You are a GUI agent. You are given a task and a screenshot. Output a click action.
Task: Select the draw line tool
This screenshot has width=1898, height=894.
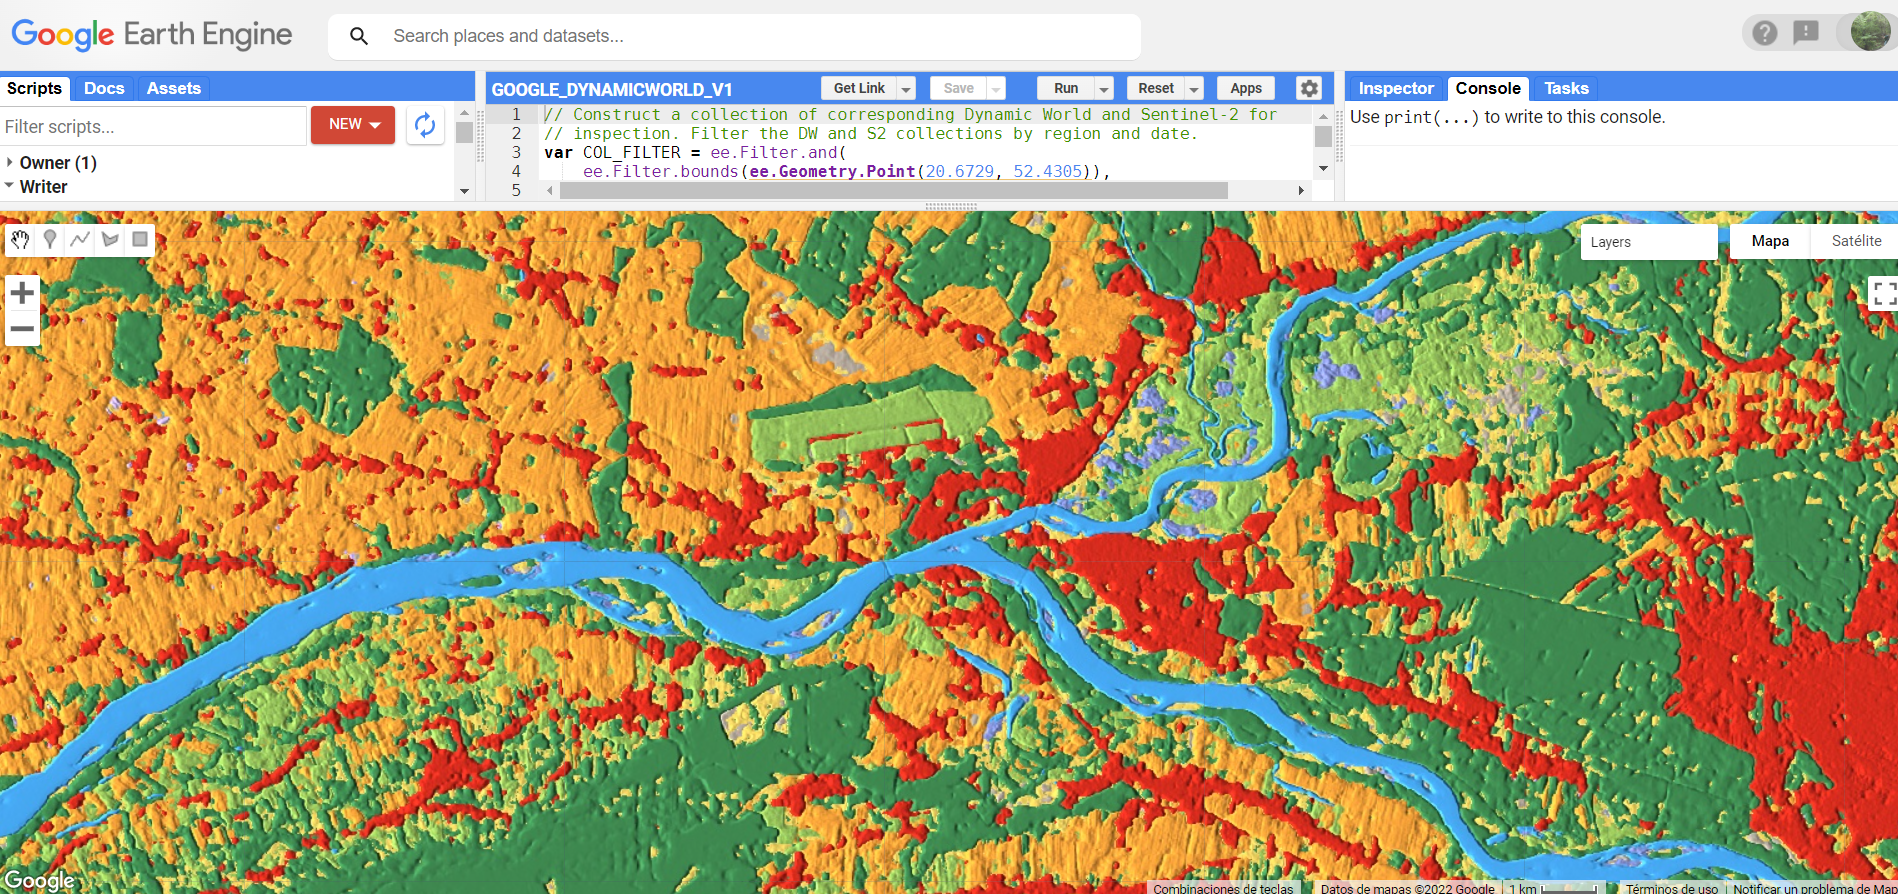coord(80,240)
